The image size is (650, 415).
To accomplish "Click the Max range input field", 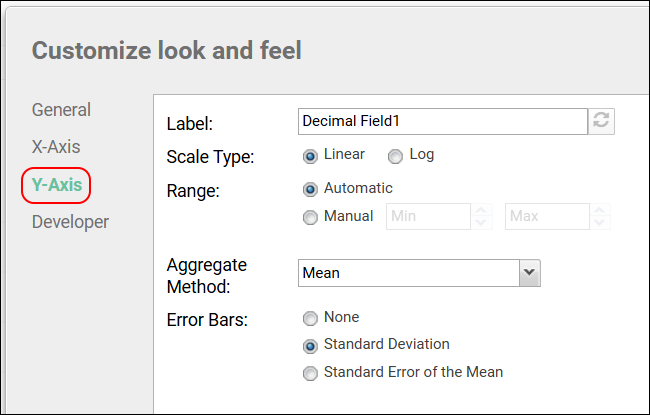I will 545,216.
